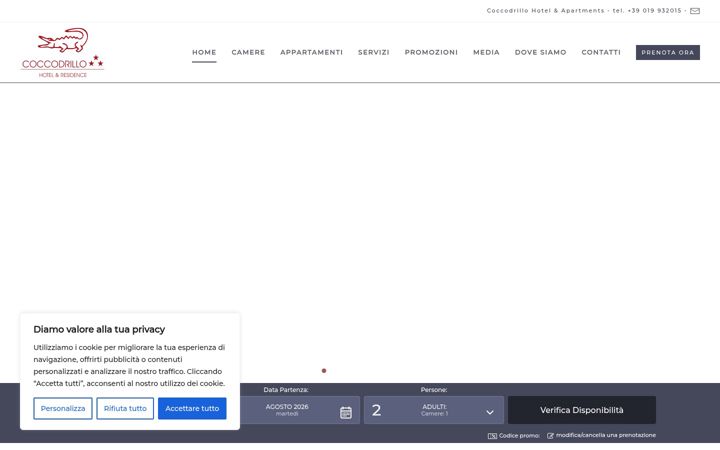
Task: Click the slideshow indicator dot
Action: pos(324,371)
